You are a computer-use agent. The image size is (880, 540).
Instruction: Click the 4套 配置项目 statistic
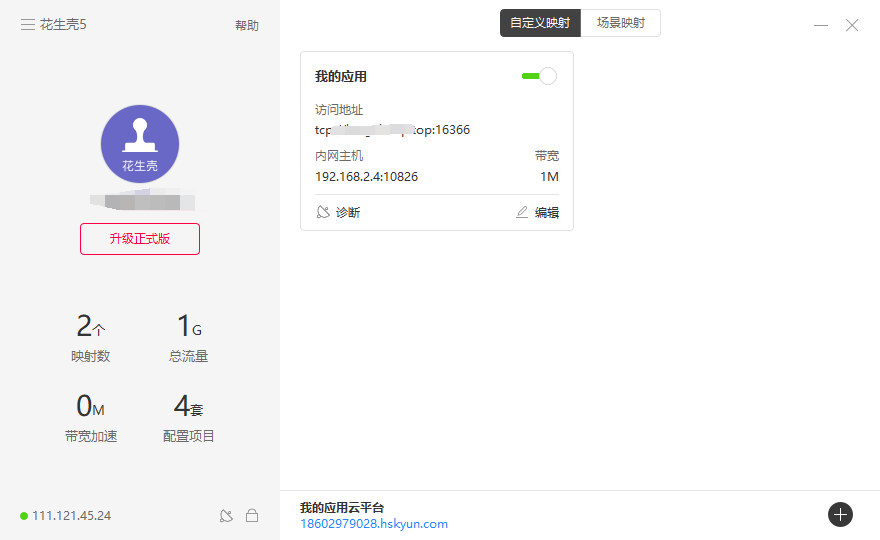pyautogui.click(x=189, y=418)
